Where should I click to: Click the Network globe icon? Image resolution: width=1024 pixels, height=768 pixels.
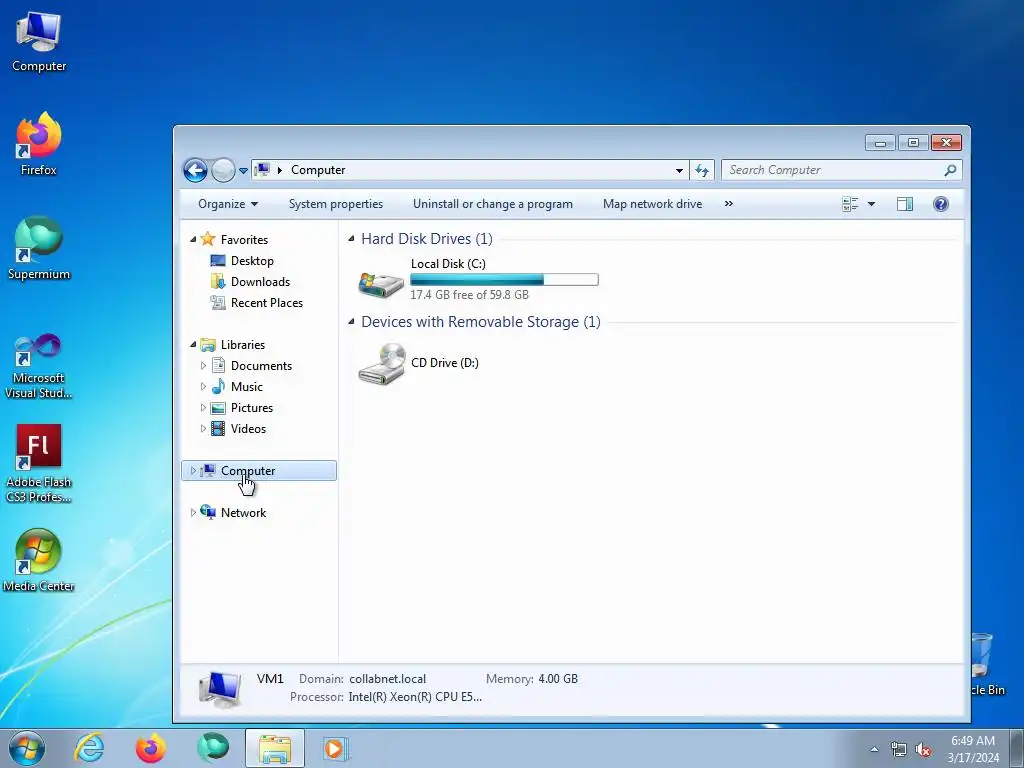[208, 512]
